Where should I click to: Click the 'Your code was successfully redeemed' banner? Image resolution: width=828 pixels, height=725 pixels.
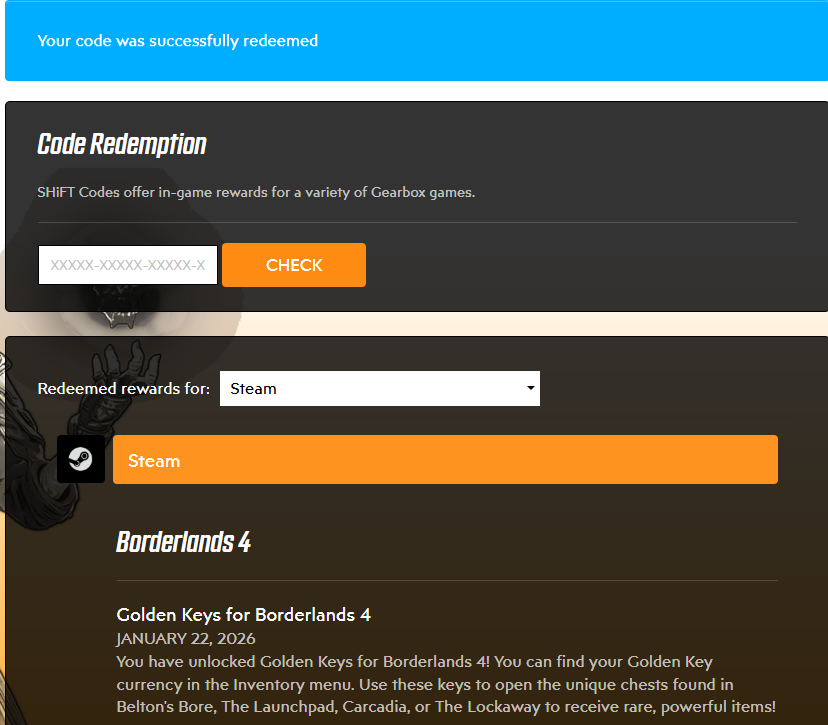pyautogui.click(x=416, y=41)
